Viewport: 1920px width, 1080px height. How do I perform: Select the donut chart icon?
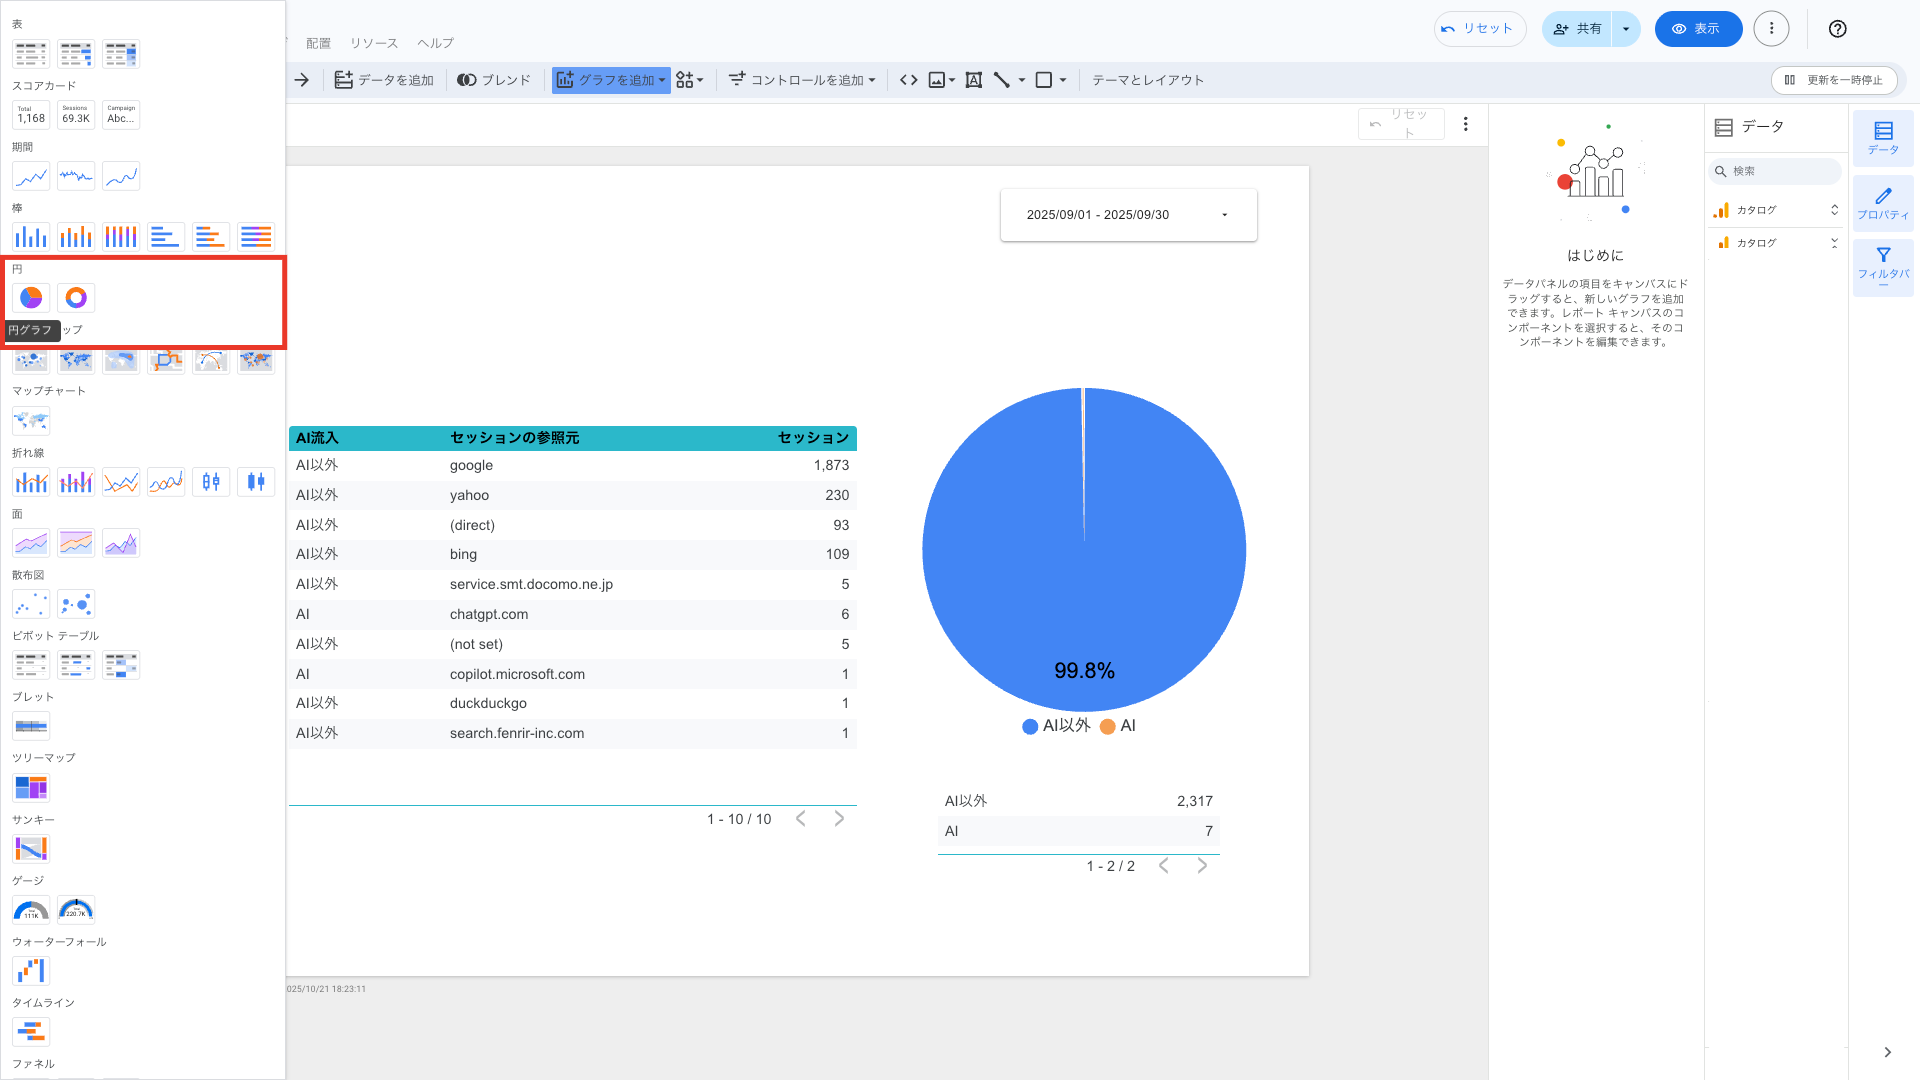pos(76,298)
